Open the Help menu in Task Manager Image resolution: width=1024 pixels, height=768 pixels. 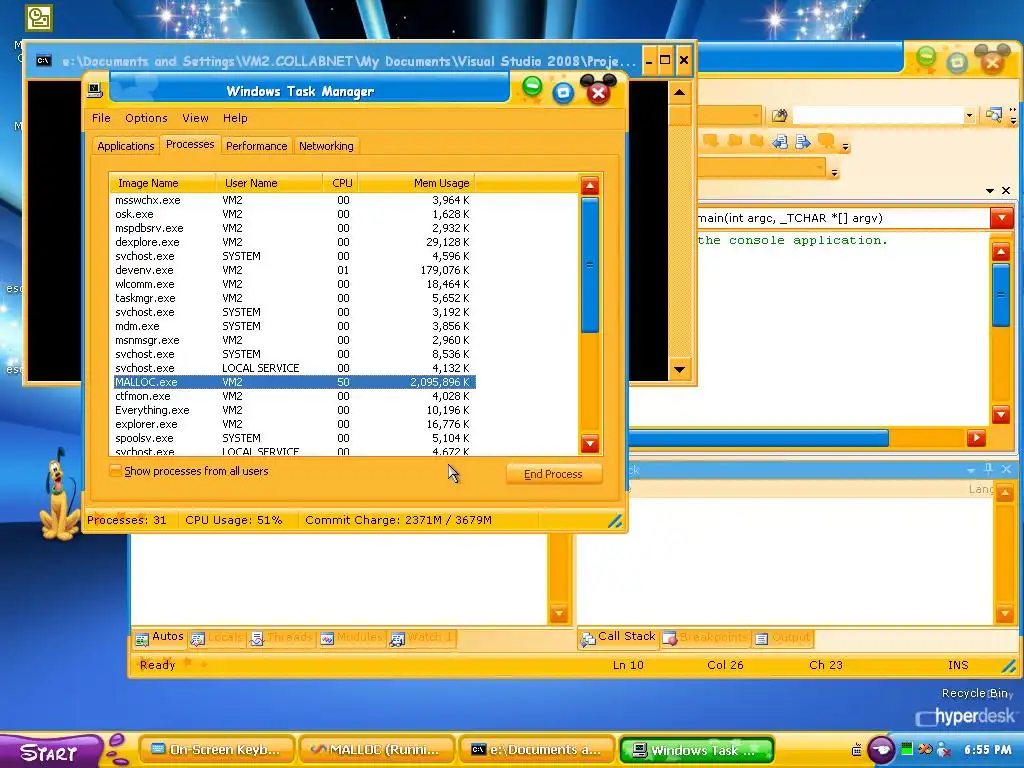235,118
